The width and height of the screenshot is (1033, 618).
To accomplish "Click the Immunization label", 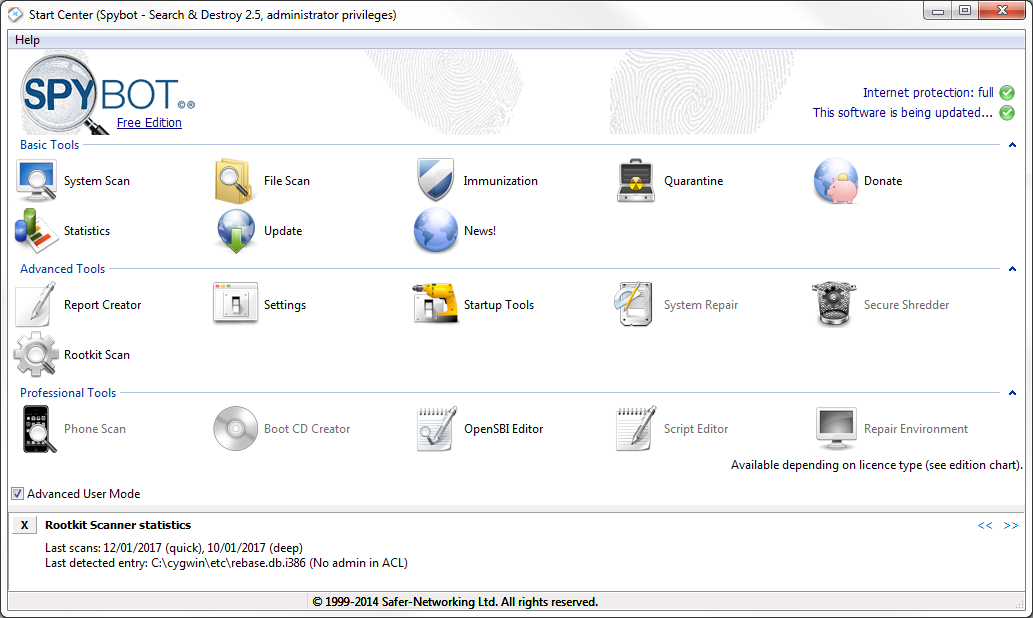I will (501, 181).
